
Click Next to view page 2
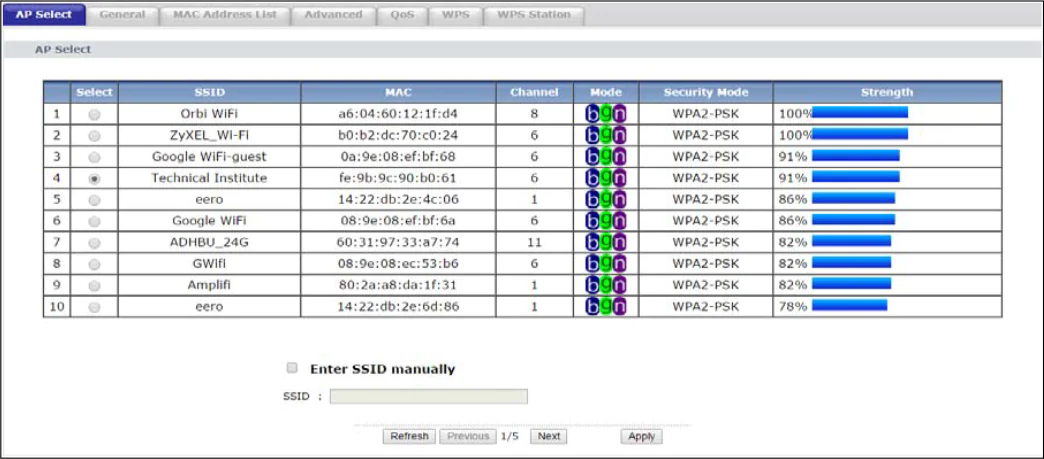pyautogui.click(x=549, y=436)
